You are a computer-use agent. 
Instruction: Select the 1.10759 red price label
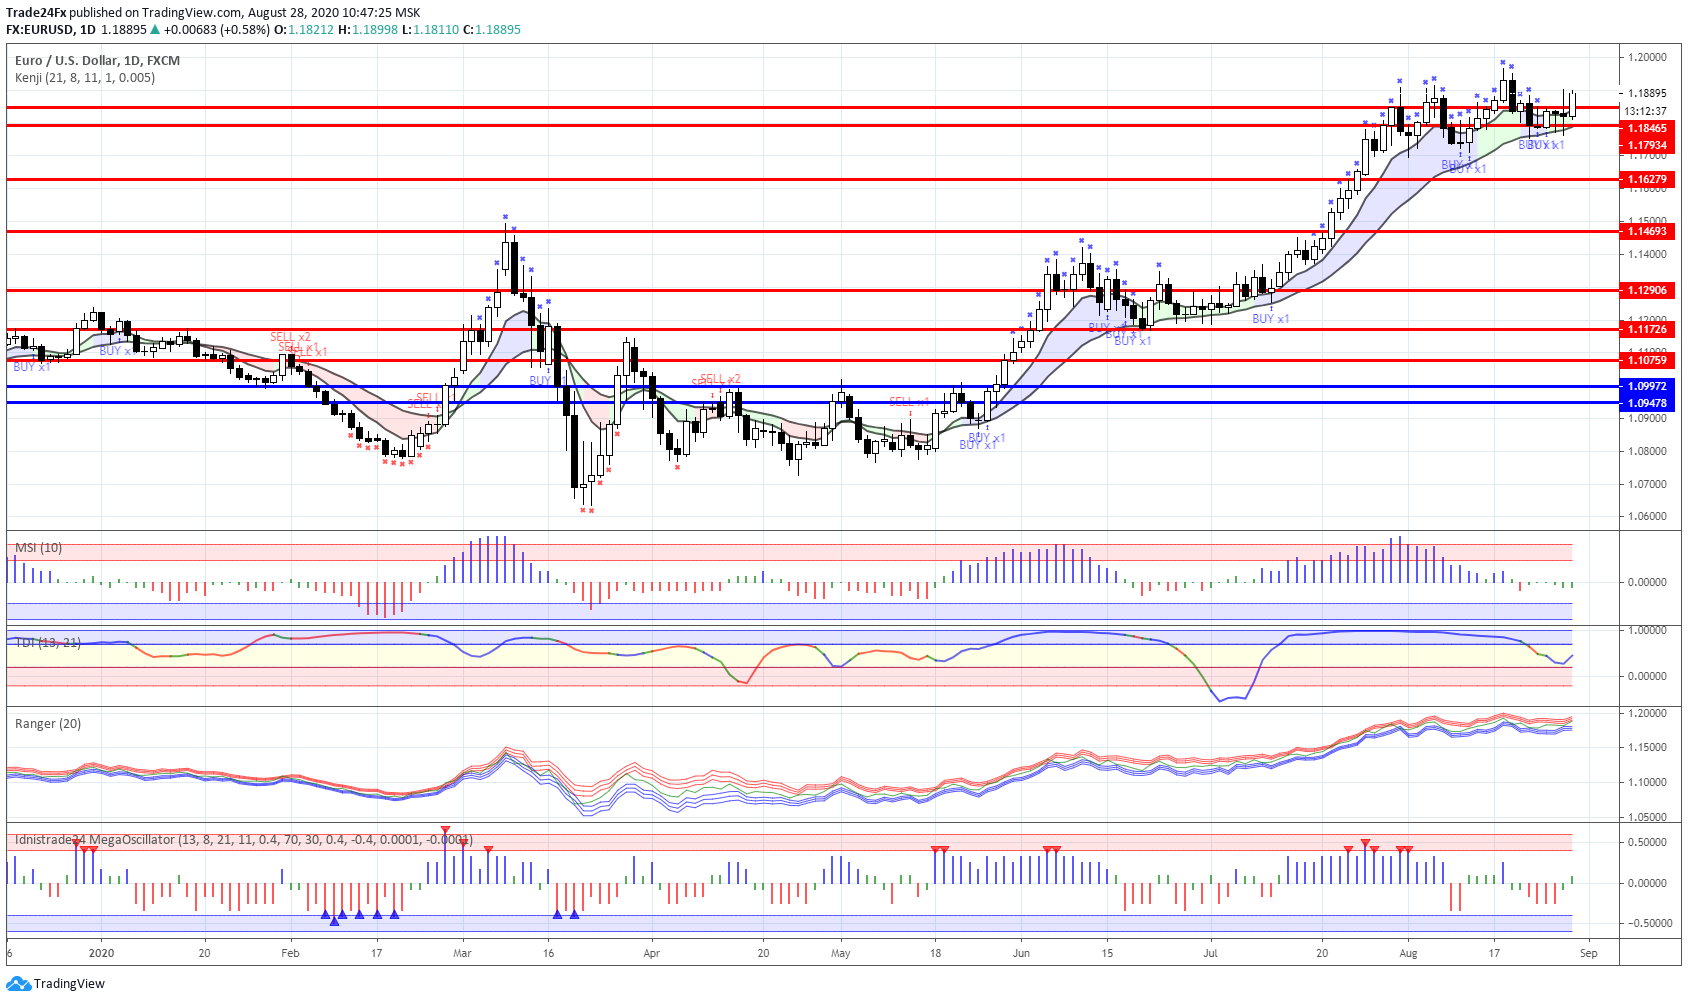tap(1646, 360)
